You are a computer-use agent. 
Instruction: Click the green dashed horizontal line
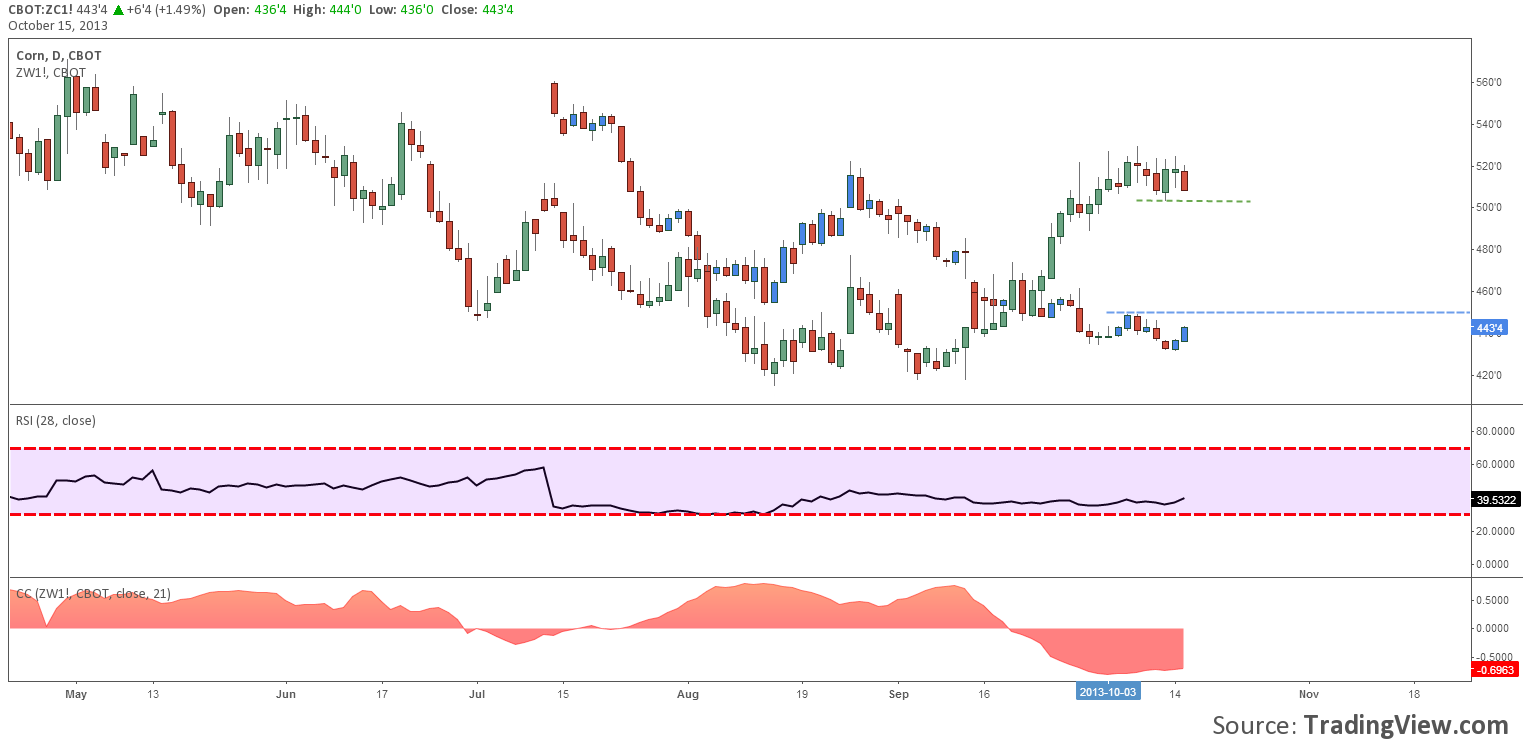click(x=1193, y=201)
